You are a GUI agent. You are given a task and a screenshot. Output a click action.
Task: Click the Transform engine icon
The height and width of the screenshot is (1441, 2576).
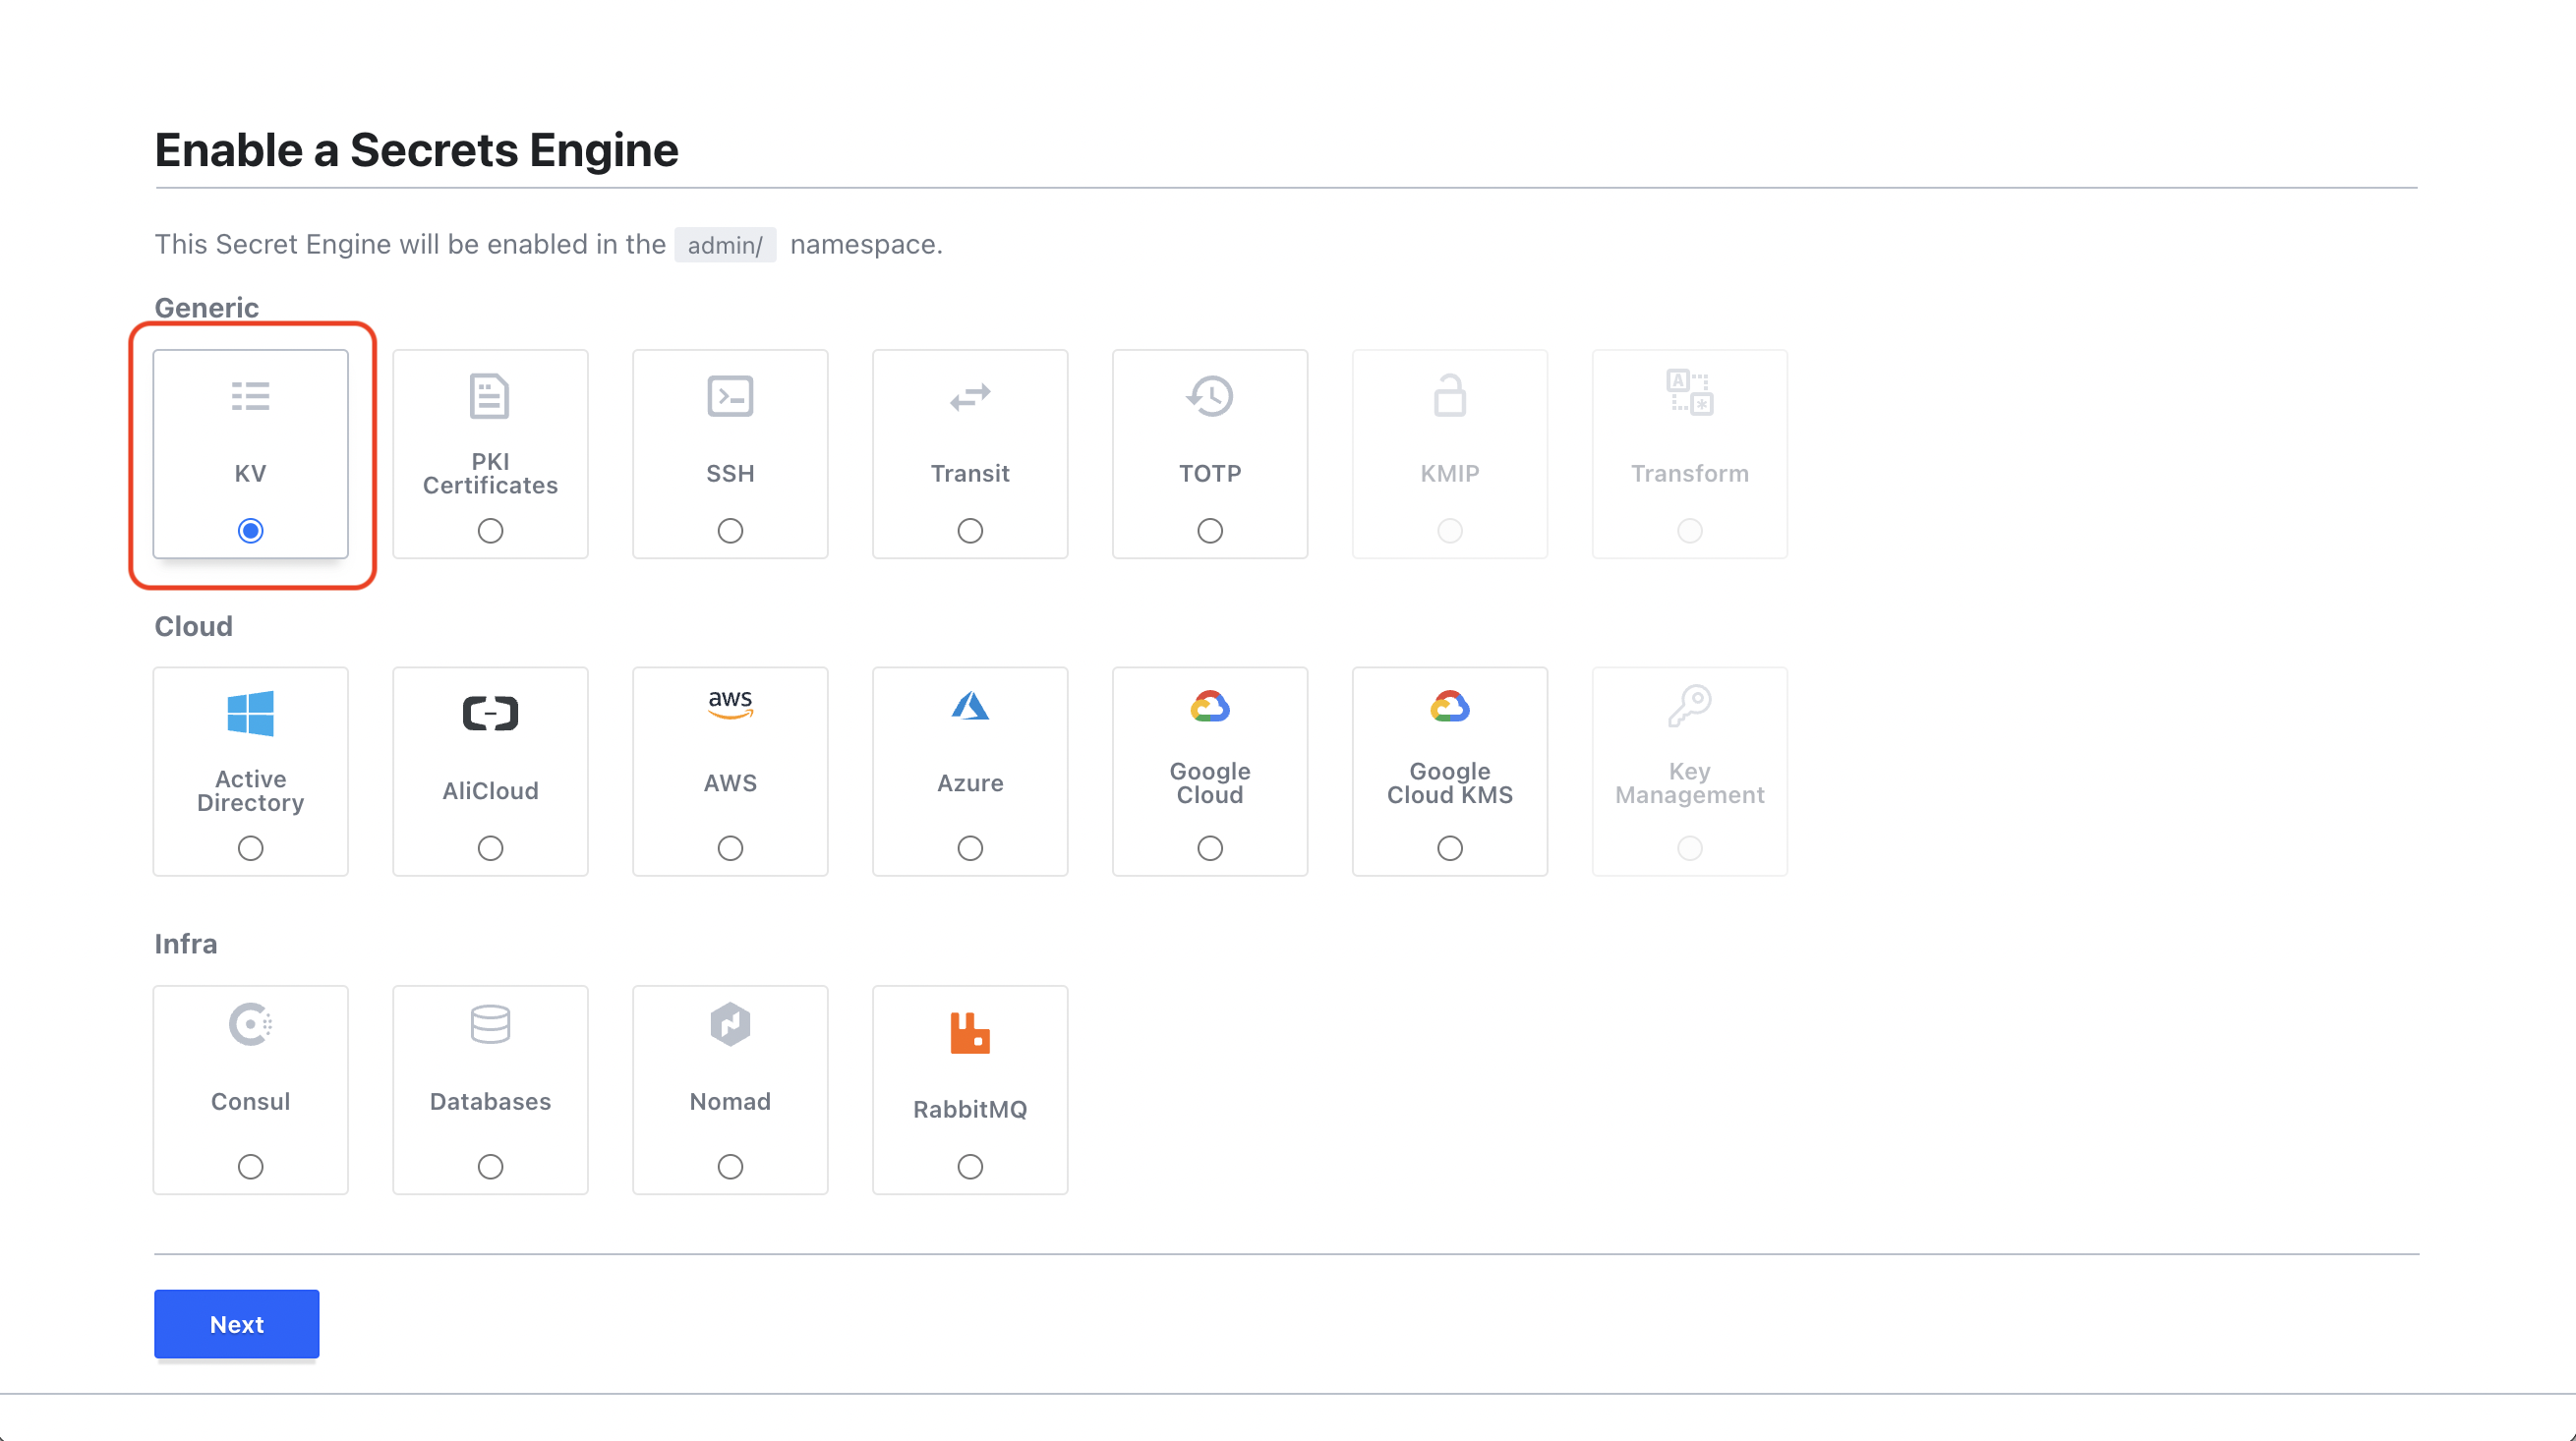coord(1690,392)
